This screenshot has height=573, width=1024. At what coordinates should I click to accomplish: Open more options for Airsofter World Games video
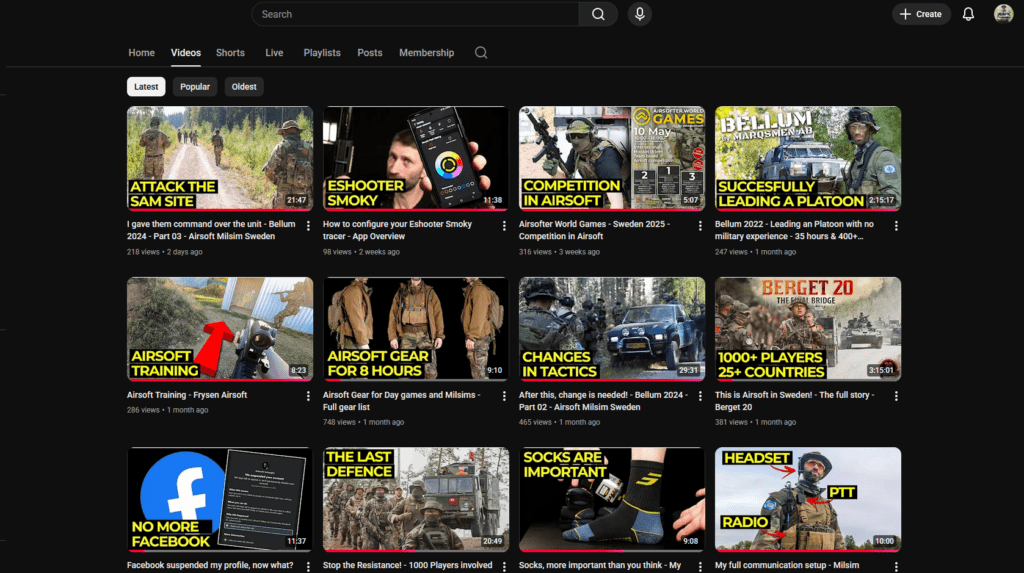click(x=700, y=226)
